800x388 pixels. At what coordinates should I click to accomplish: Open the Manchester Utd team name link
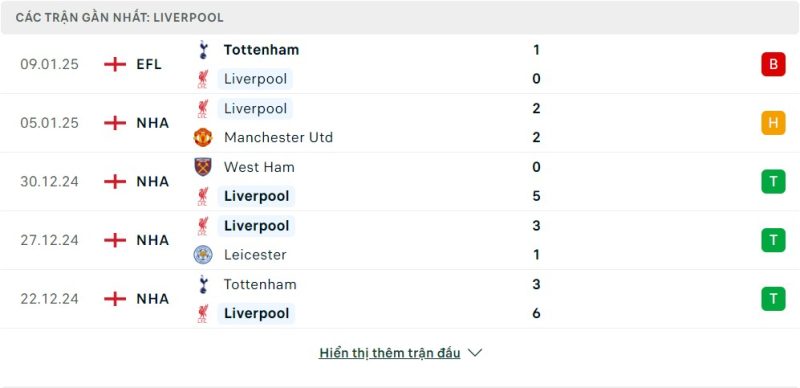(279, 137)
